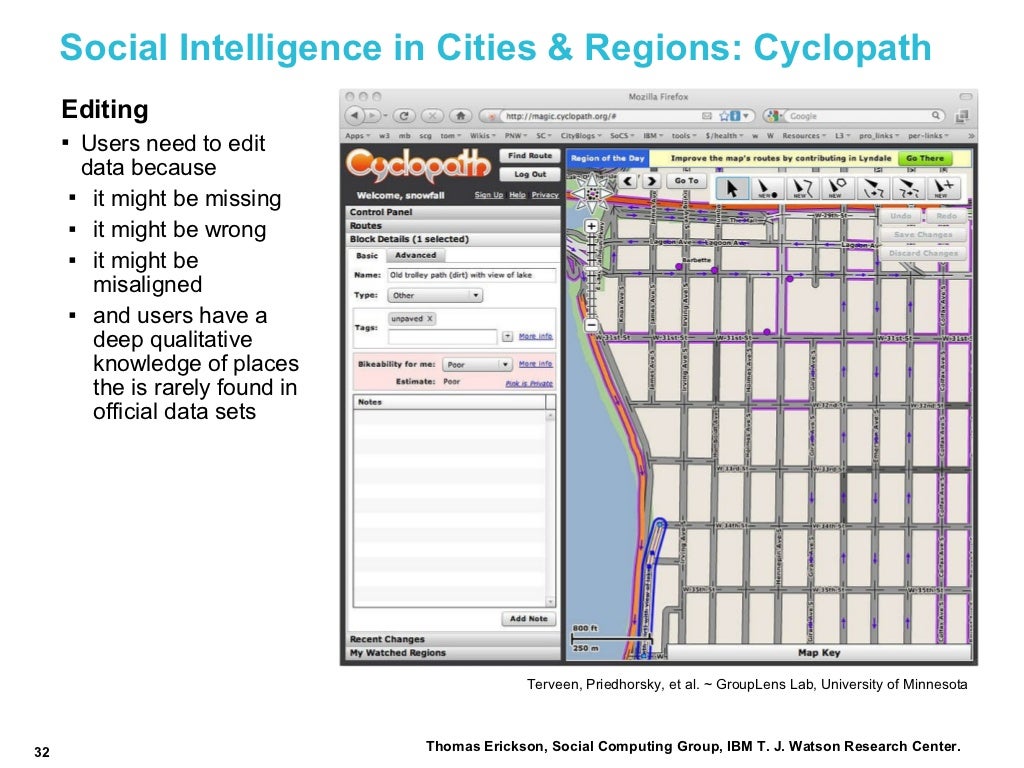
Task: Open the IBM bookmarks menu
Action: [x=653, y=136]
